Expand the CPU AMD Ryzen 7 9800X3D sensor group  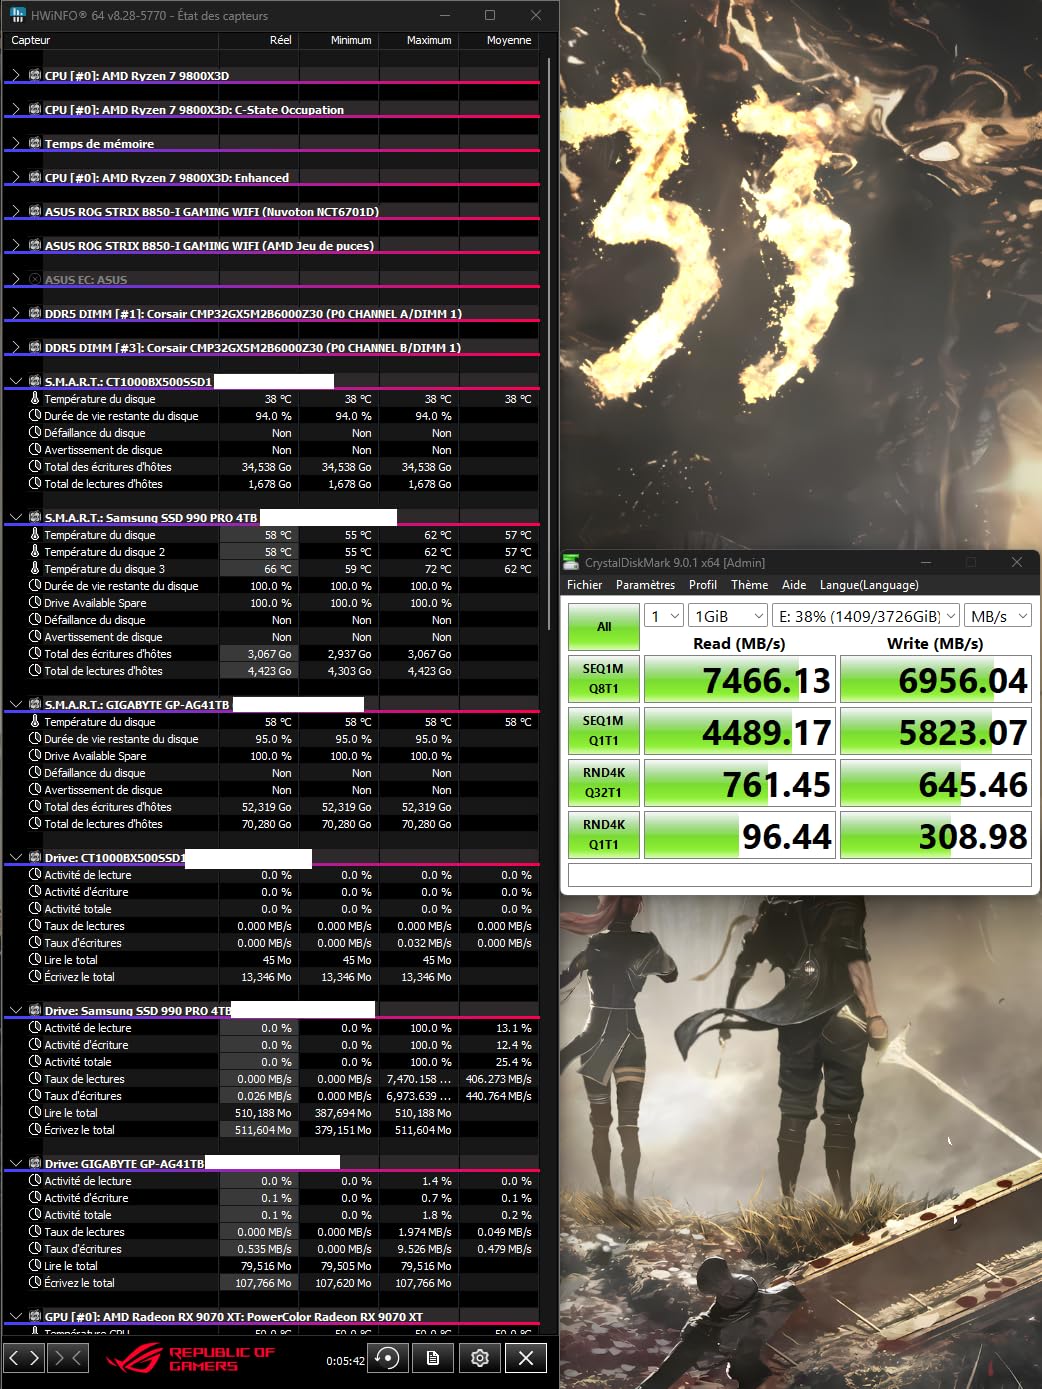(x=15, y=76)
